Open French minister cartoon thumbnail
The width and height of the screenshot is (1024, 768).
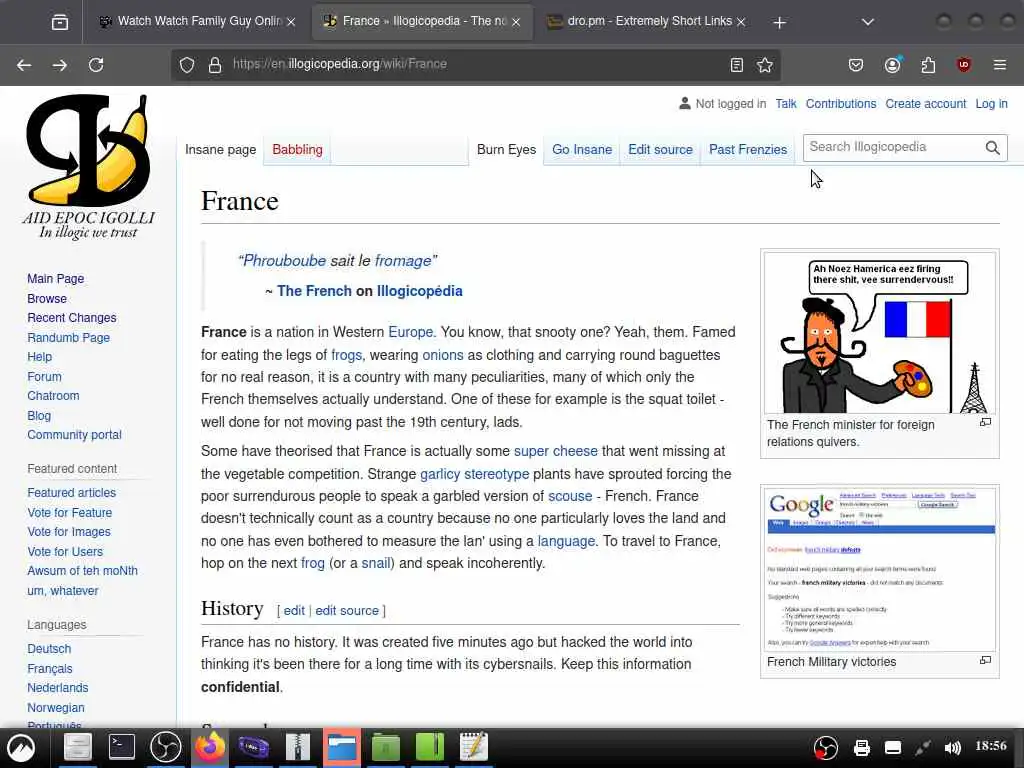coord(880,333)
